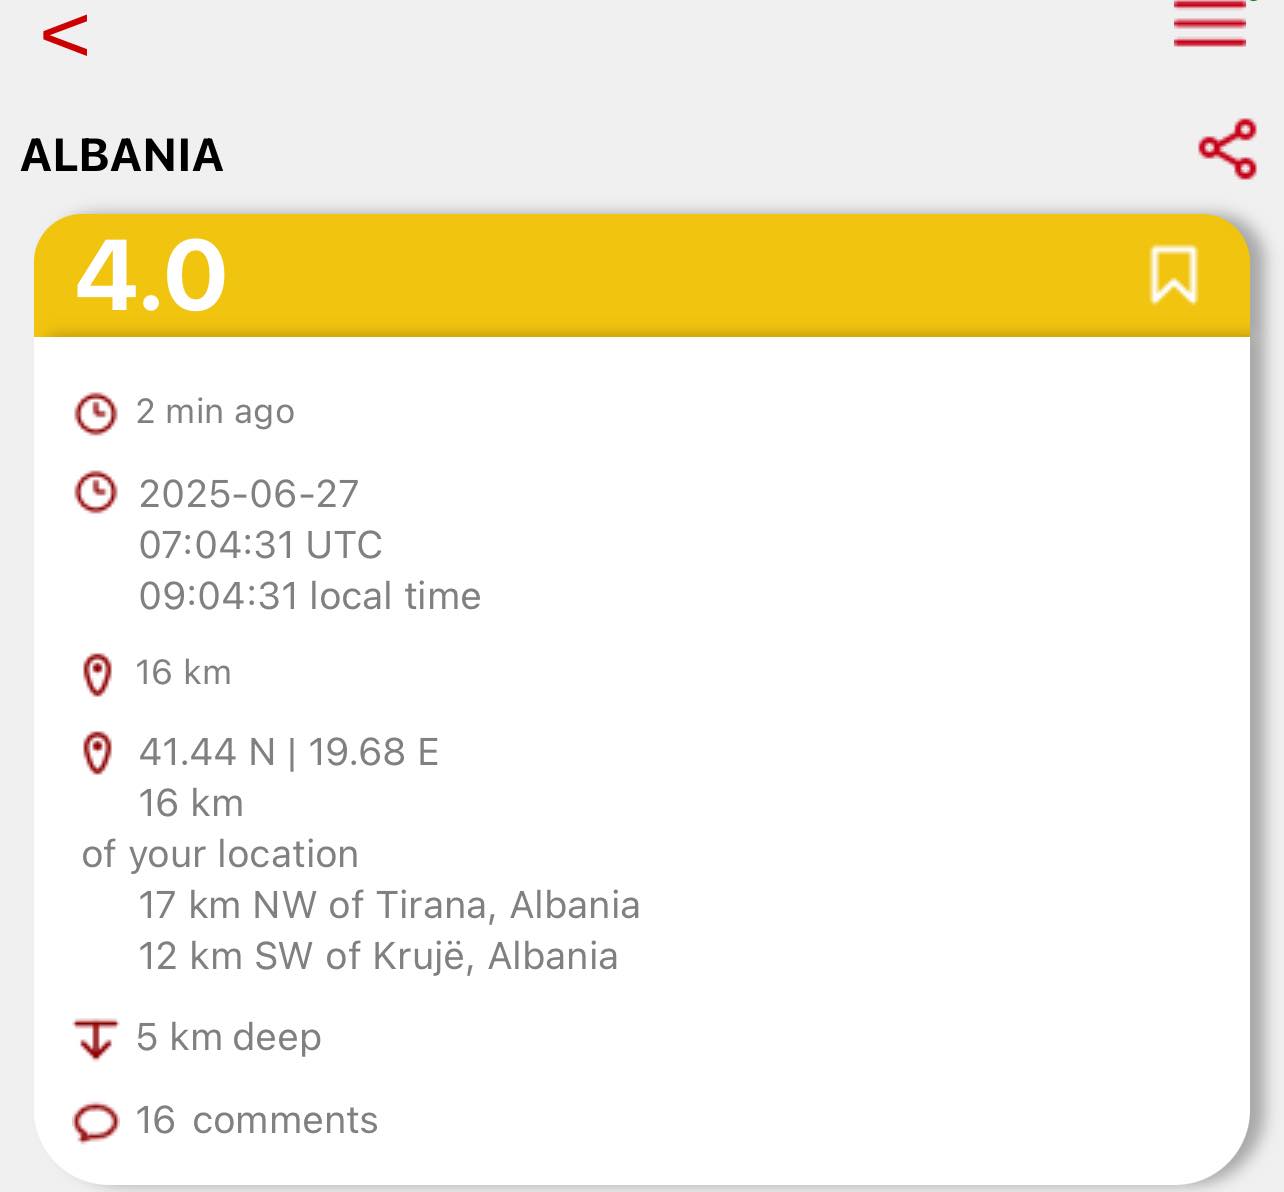Image resolution: width=1284 pixels, height=1192 pixels.
Task: Tap the 07:04:31 UTC time line
Action: [x=261, y=545]
